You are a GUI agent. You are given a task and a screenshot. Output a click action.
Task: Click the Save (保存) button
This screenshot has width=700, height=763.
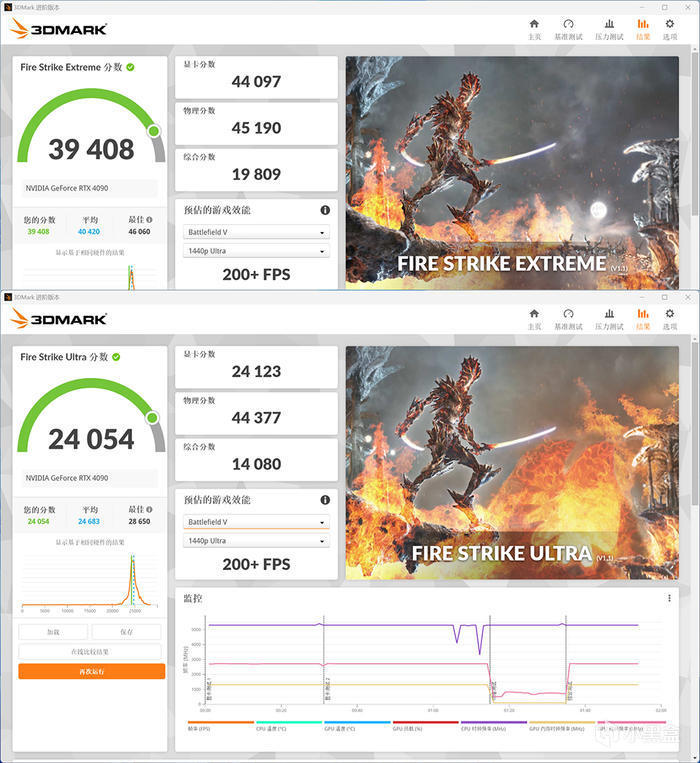point(126,632)
